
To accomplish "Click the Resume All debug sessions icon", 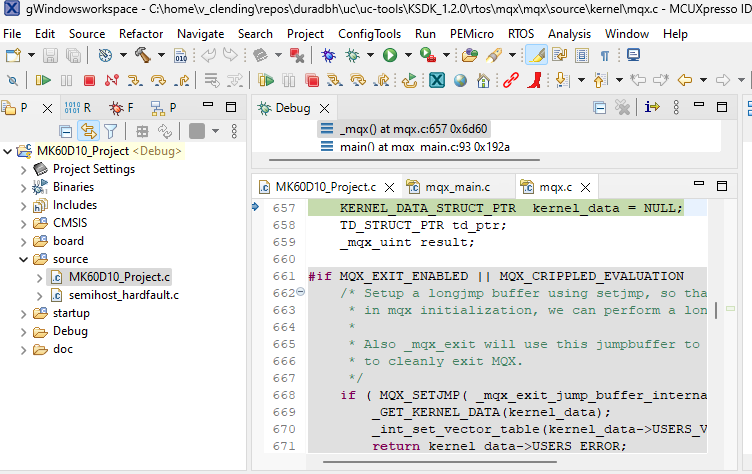I will coord(265,80).
